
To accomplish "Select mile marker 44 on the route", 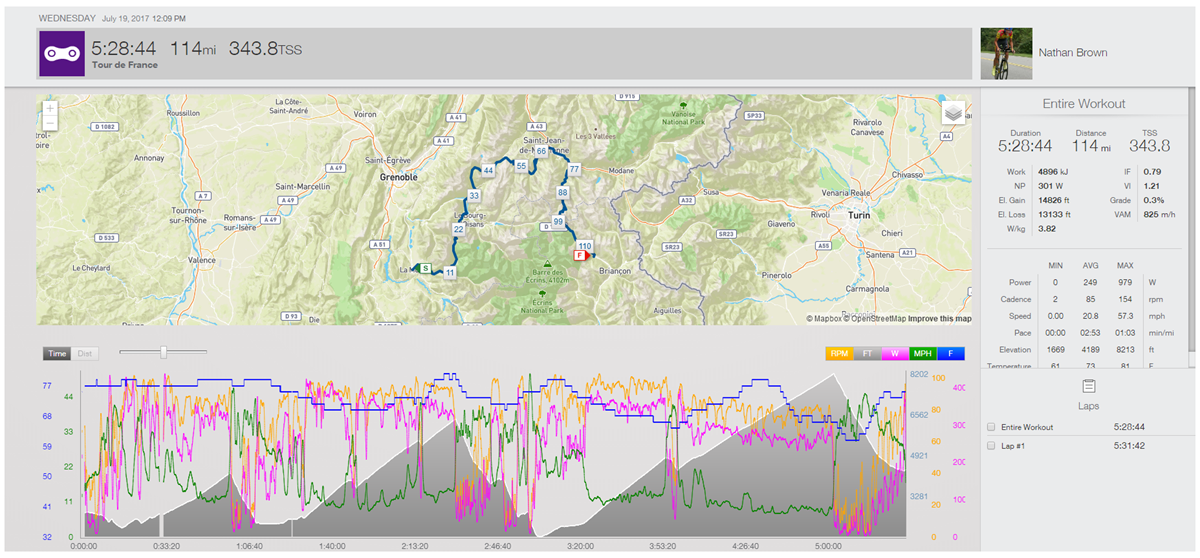I will click(488, 170).
